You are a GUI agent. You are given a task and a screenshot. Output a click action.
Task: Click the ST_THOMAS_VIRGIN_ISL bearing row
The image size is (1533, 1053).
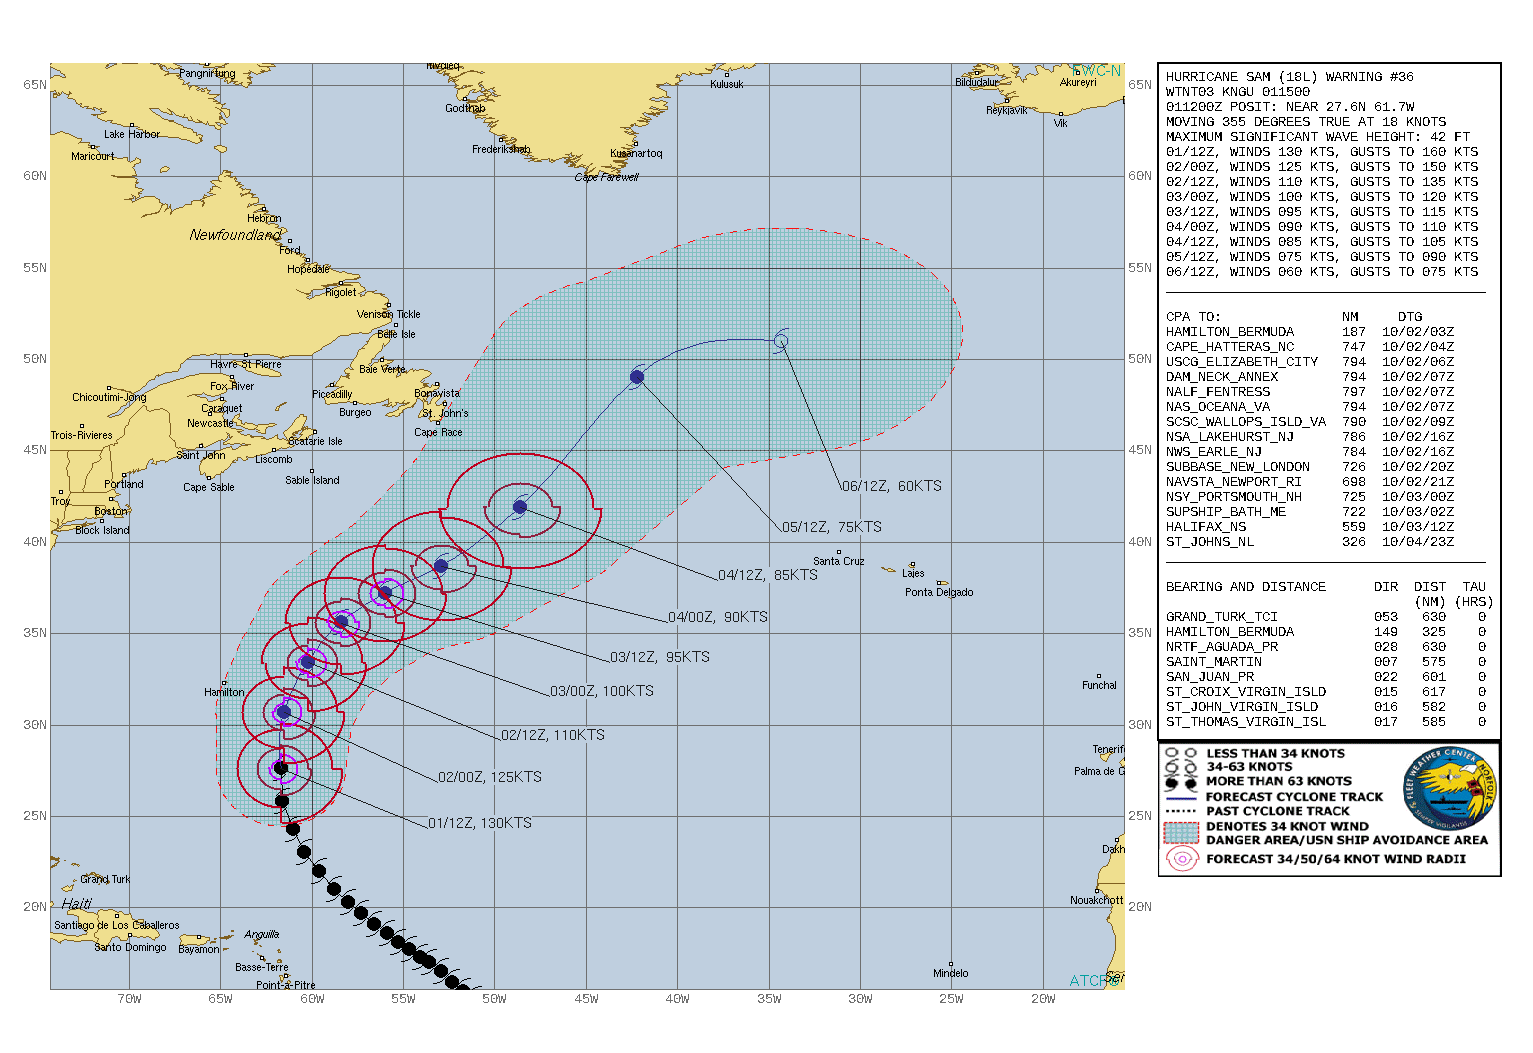(x=1326, y=722)
